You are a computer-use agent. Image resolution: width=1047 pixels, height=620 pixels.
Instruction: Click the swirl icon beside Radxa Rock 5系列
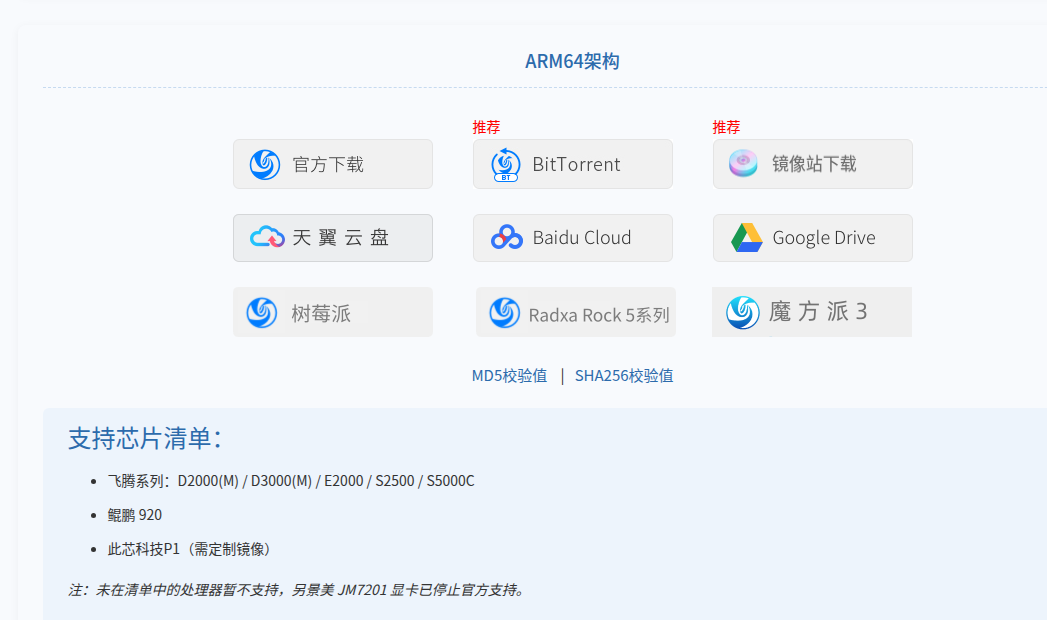505,312
